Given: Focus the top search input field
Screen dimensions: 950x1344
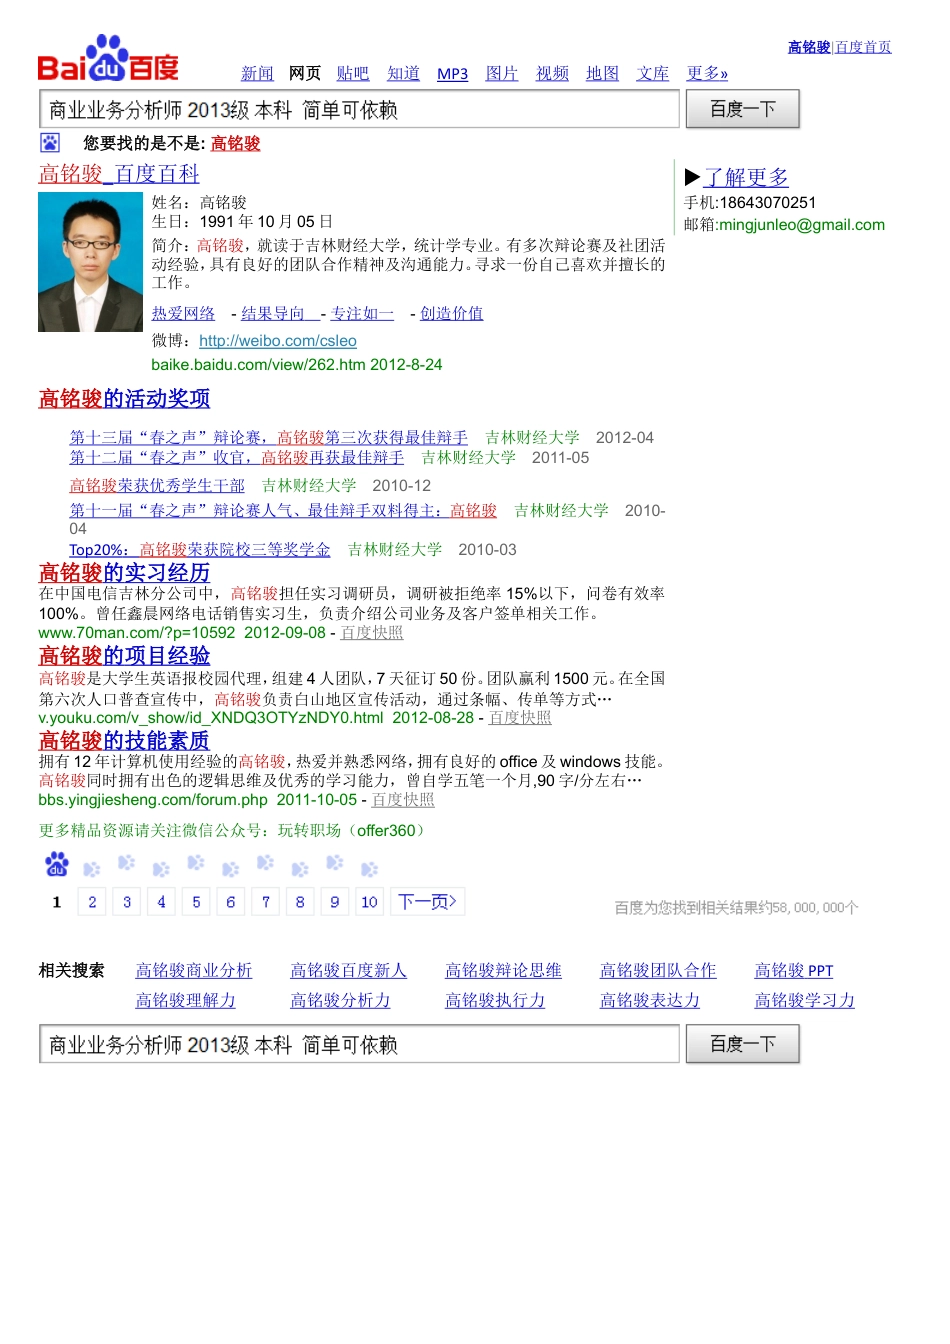Looking at the screenshot, I should 360,109.
